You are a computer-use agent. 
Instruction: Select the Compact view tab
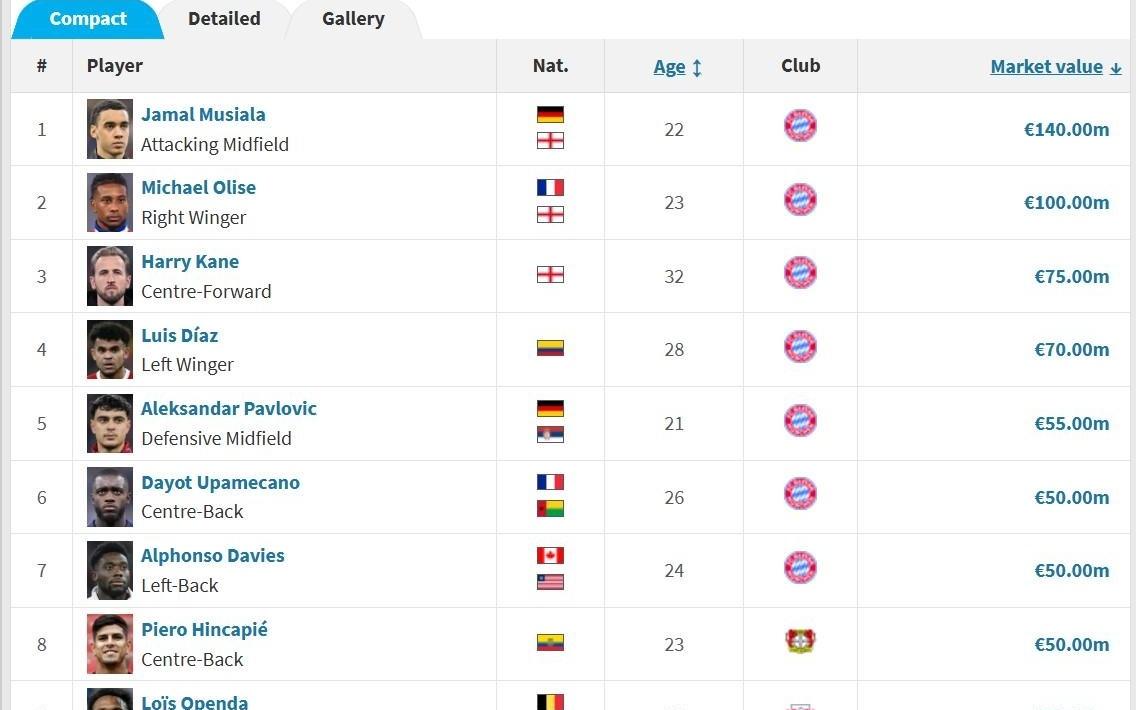click(88, 19)
